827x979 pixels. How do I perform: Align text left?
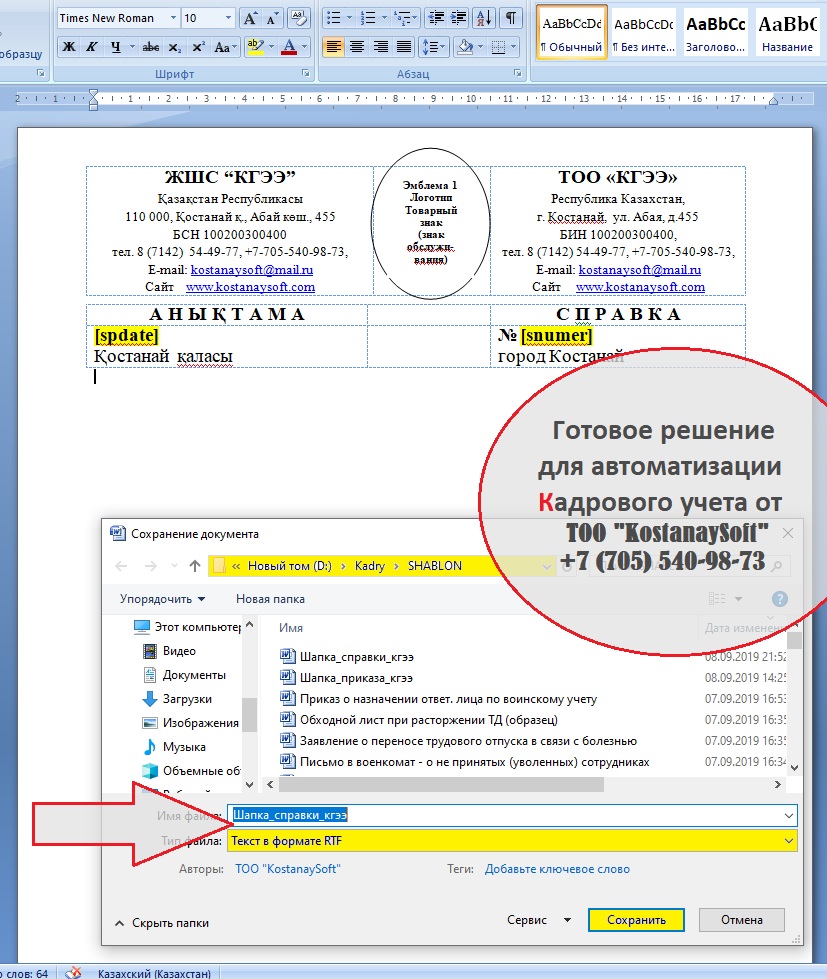(x=334, y=47)
